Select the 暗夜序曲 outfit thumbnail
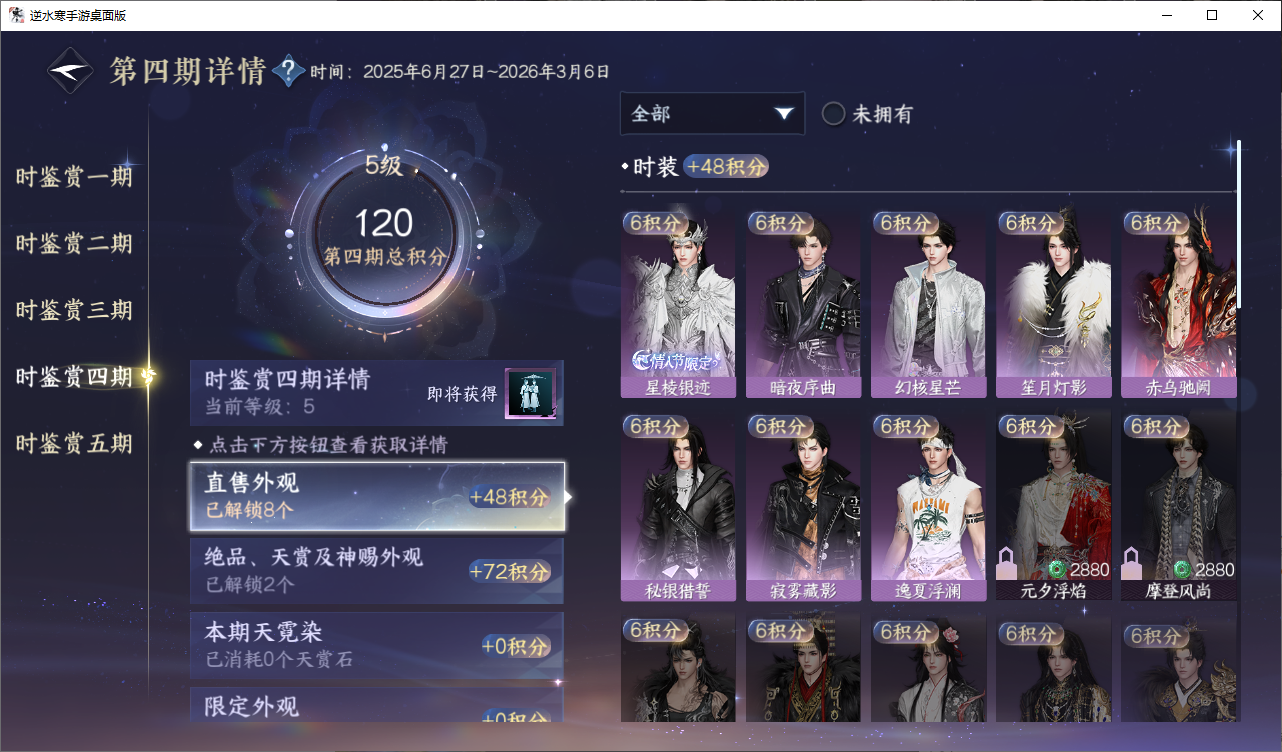Viewport: 1282px width, 752px height. [x=803, y=305]
